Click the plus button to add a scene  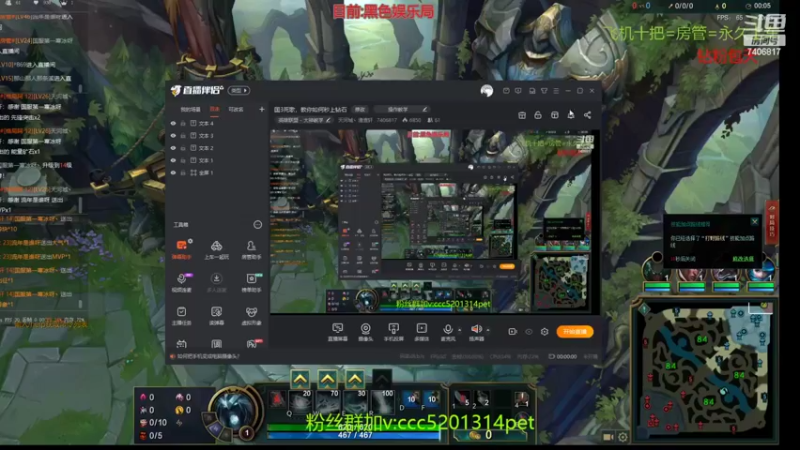pyautogui.click(x=262, y=109)
